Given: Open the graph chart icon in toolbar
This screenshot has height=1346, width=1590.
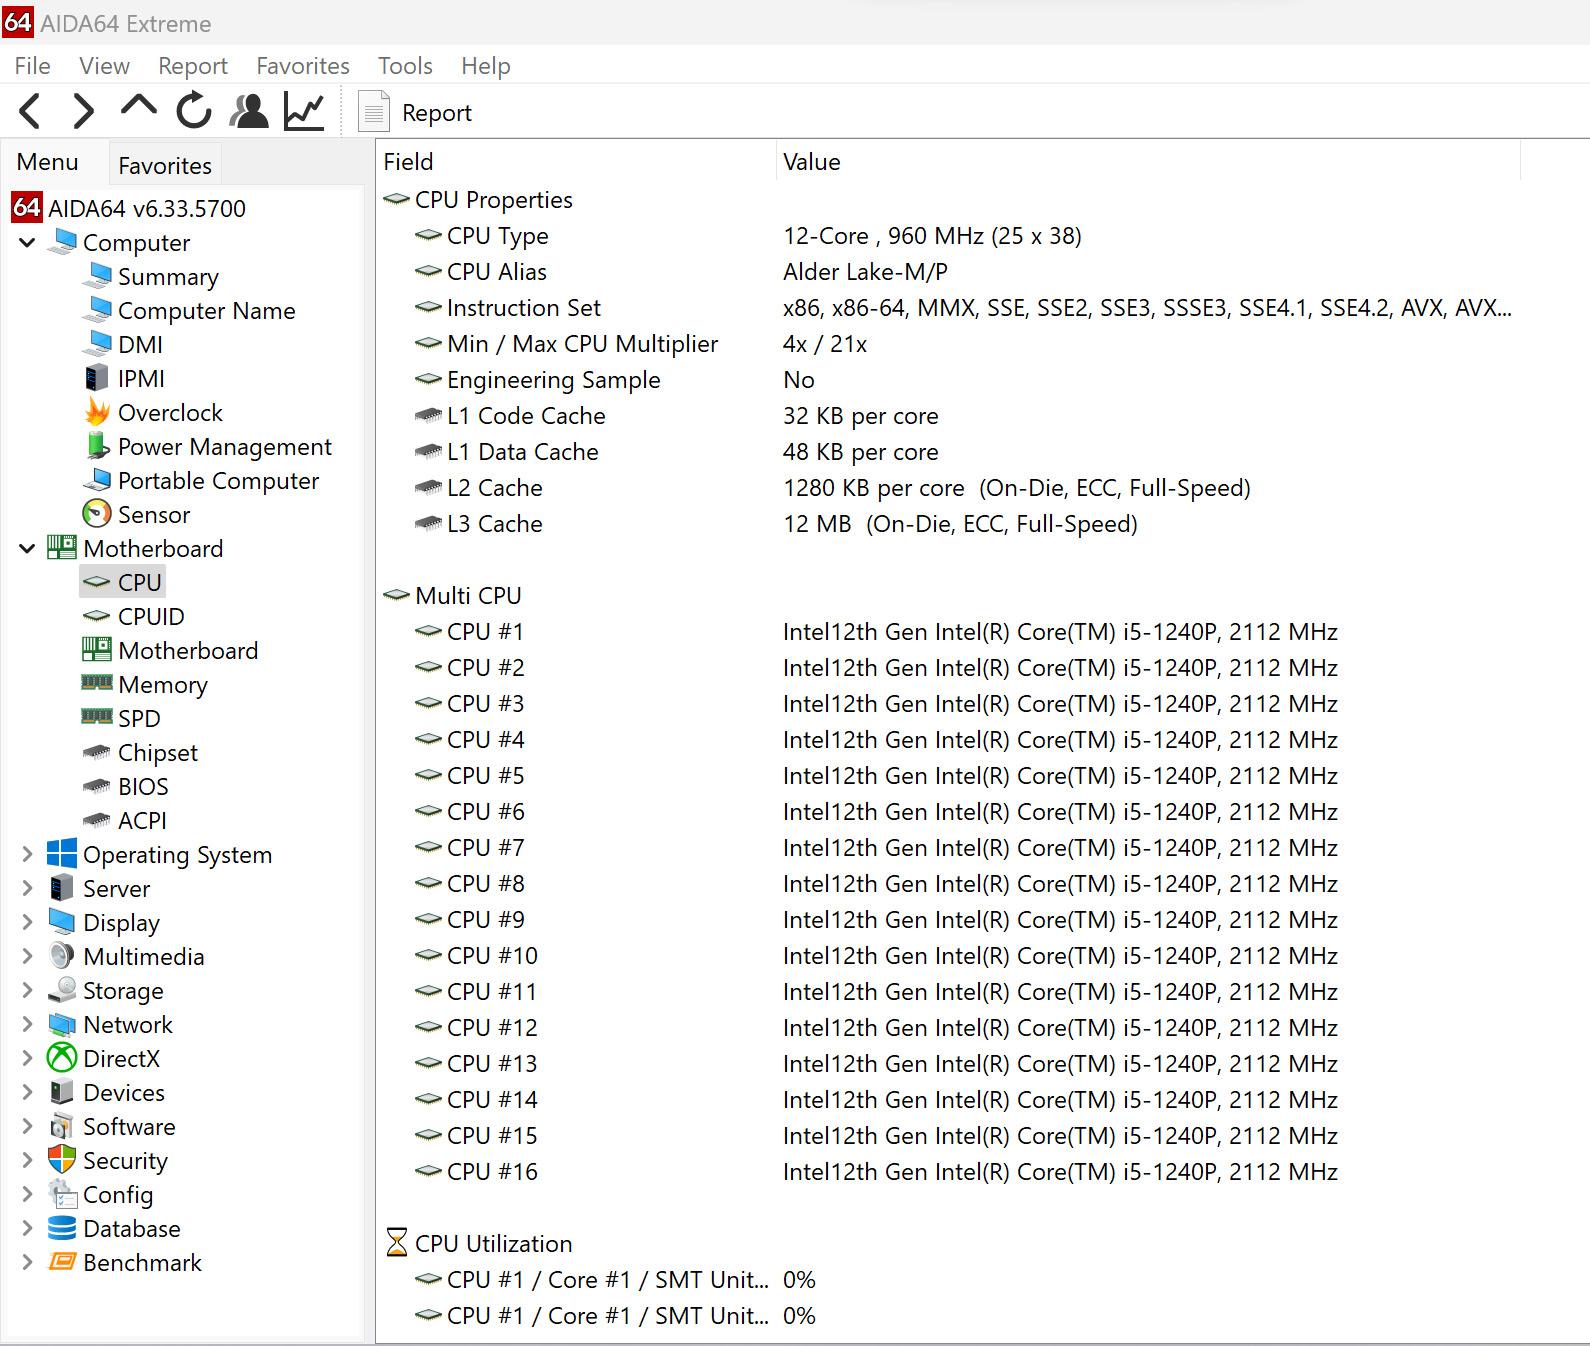Looking at the screenshot, I should (x=304, y=111).
